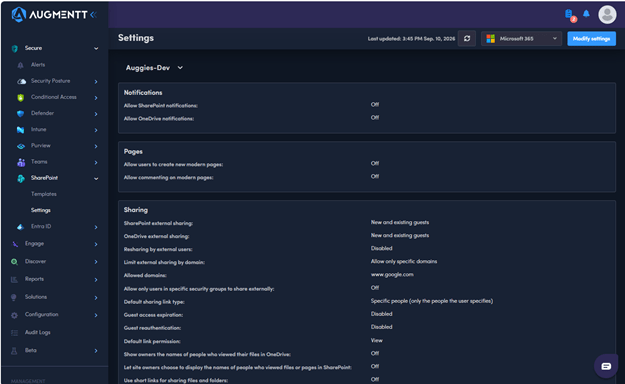This screenshot has width=625, height=384.
Task: Refresh settings with the sync icon
Action: (x=467, y=39)
